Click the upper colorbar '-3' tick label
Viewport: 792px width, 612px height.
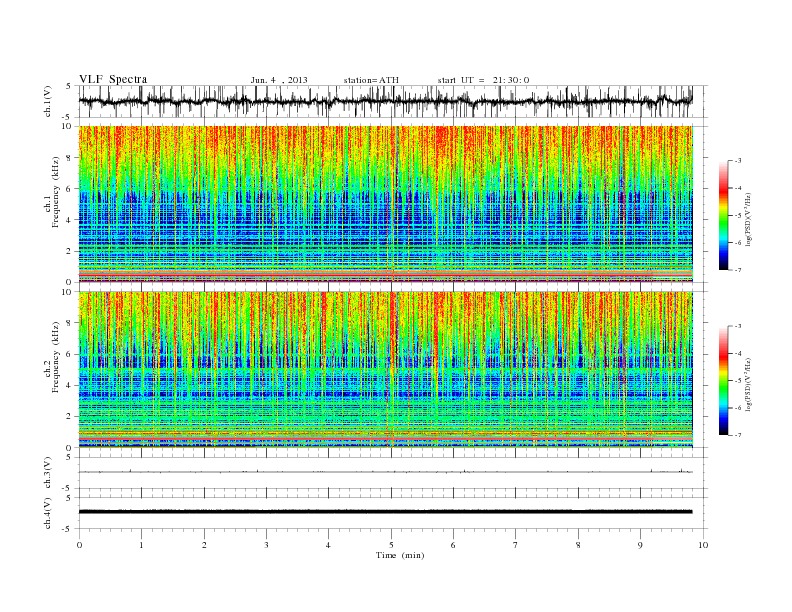pos(738,161)
